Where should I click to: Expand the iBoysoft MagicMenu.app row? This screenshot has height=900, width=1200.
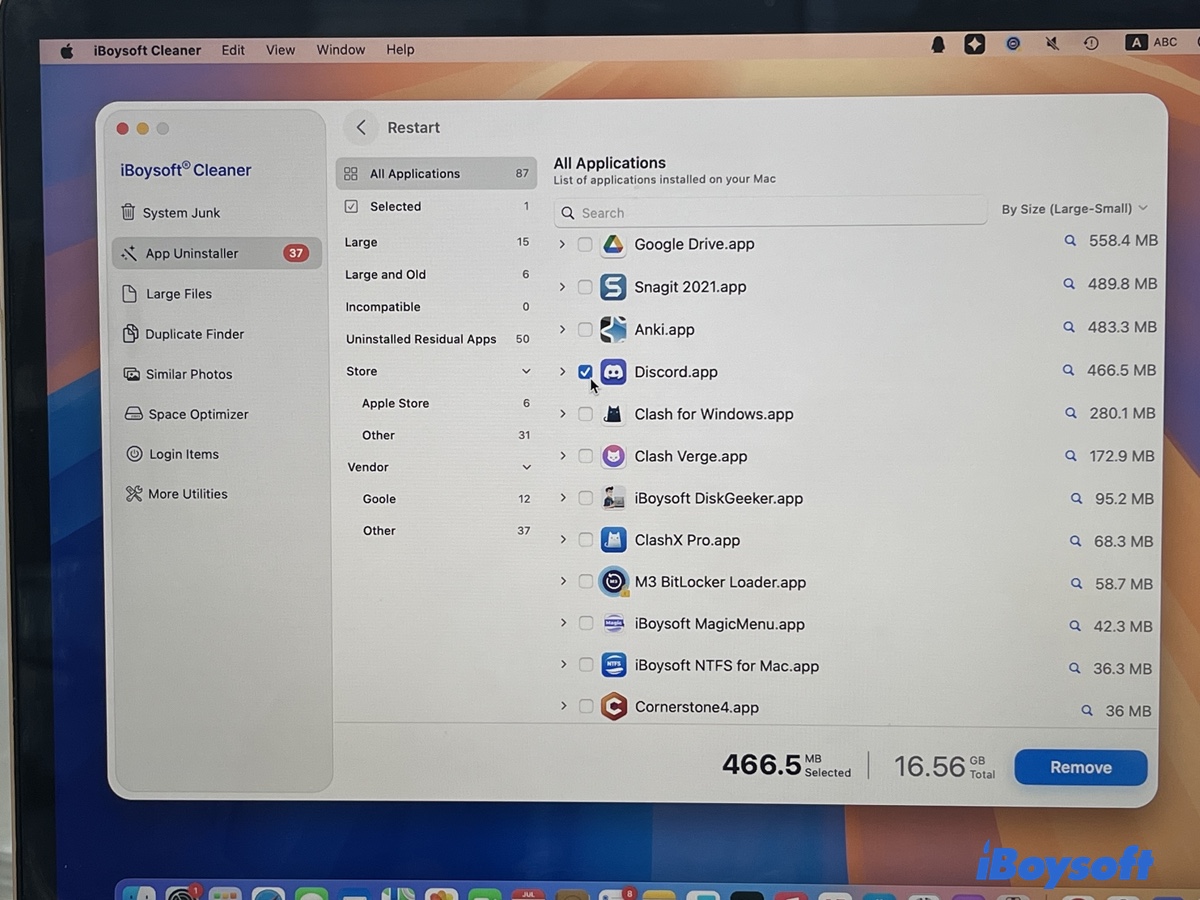[x=563, y=623]
